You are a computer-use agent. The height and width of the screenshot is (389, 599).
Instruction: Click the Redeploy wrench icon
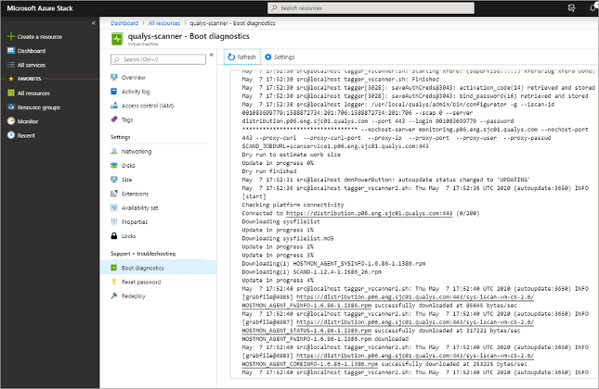pyautogui.click(x=114, y=296)
